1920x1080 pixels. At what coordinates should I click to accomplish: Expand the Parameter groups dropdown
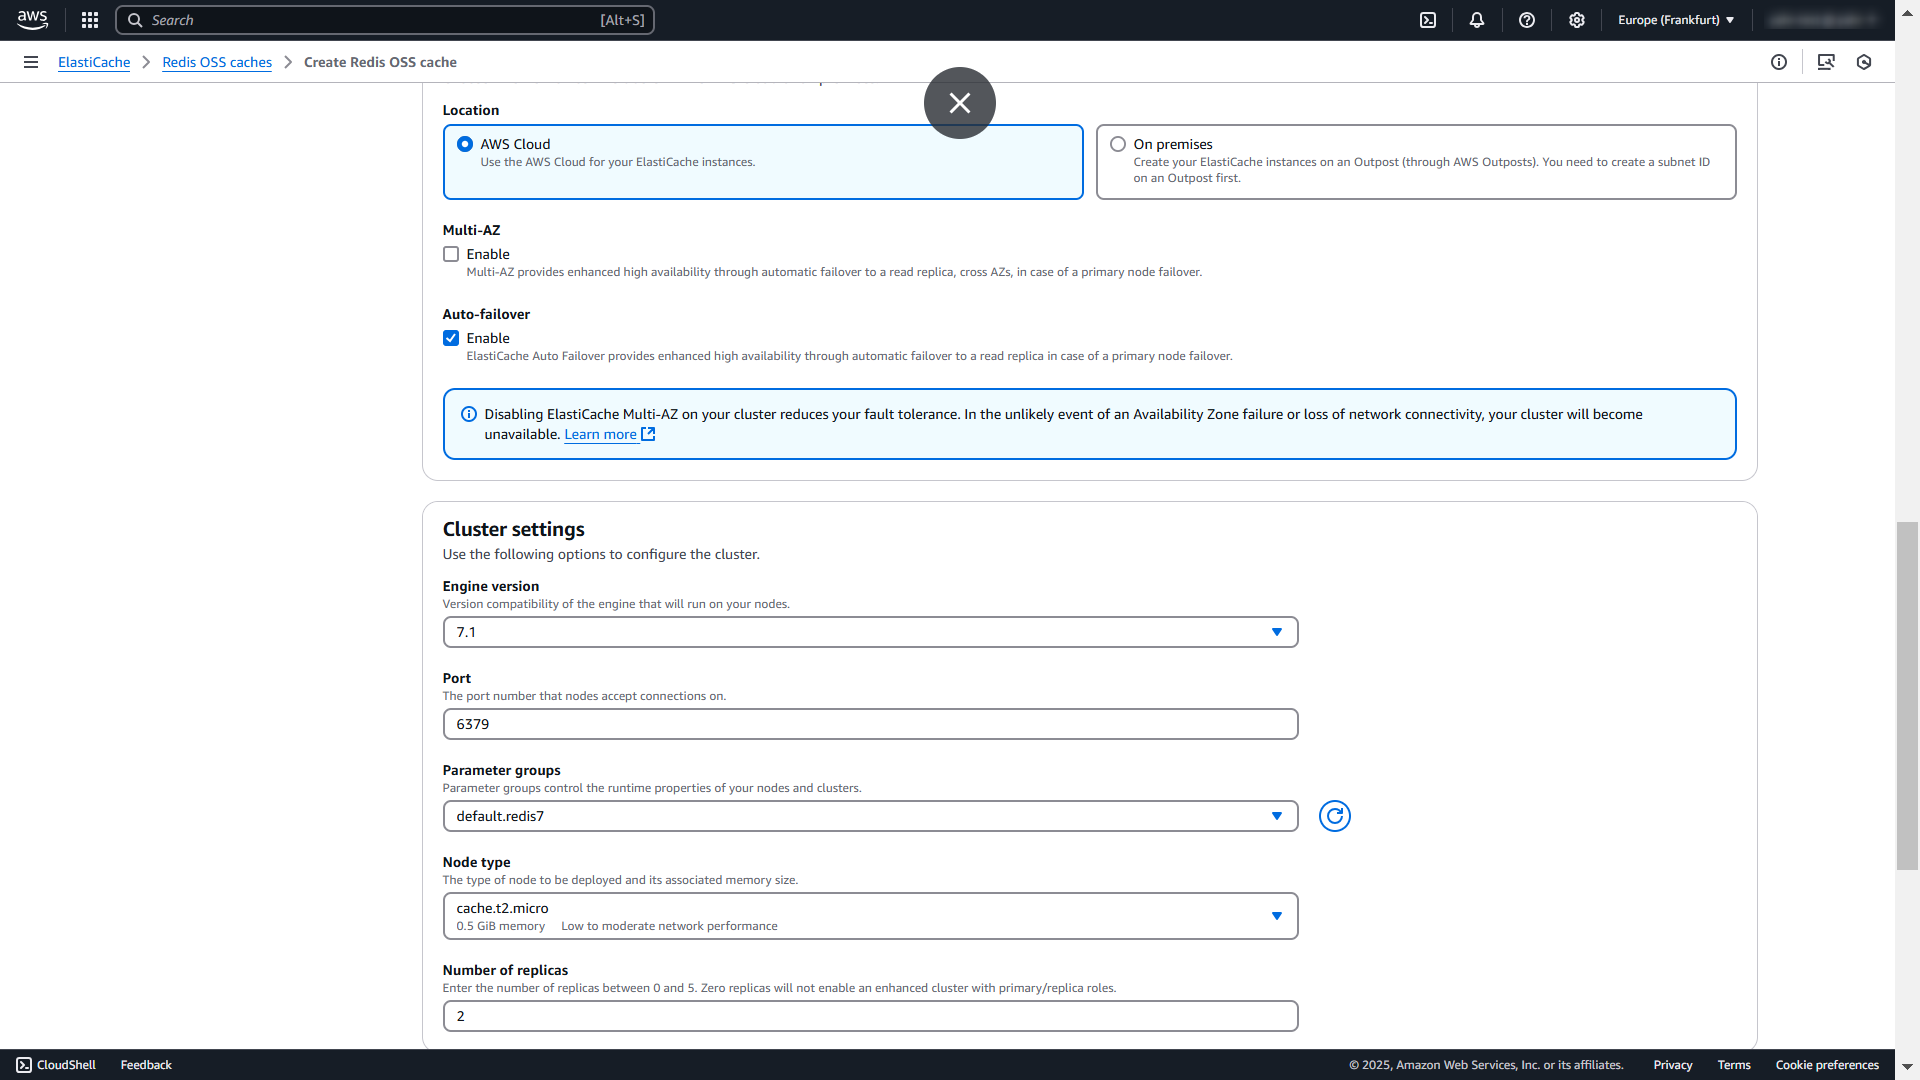tap(870, 816)
